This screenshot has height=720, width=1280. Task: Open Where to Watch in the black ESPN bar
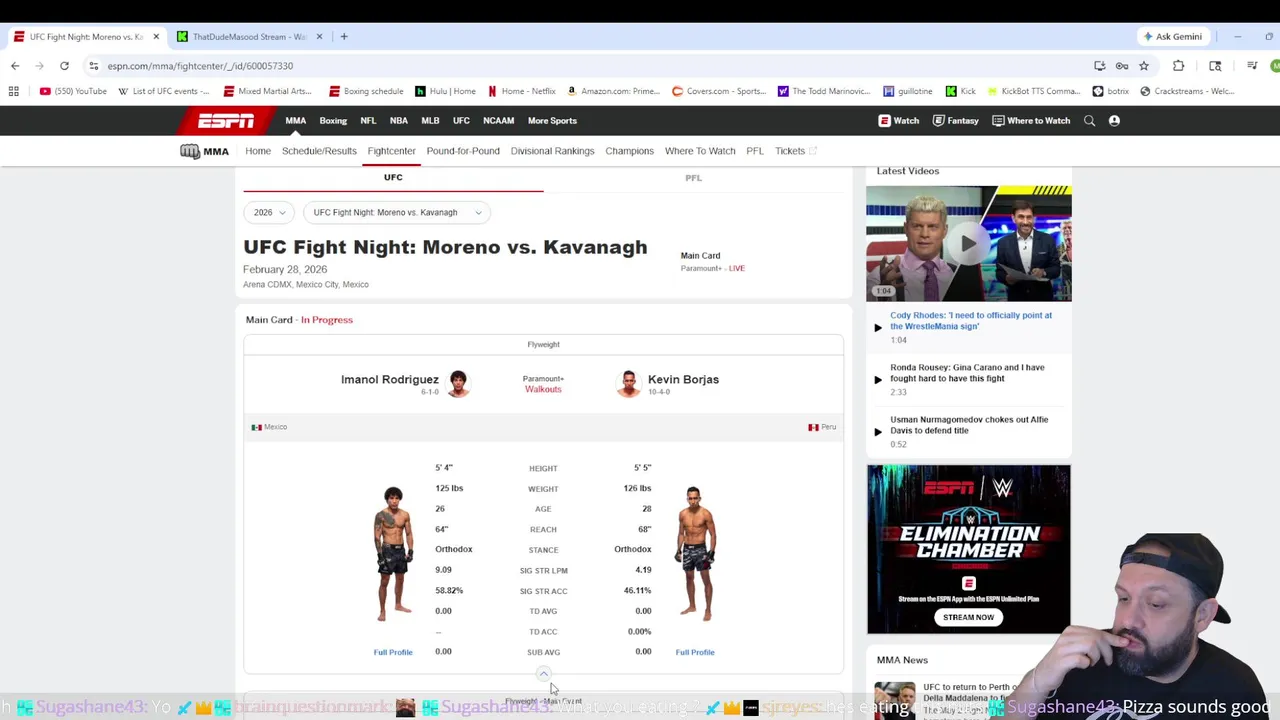(1030, 121)
